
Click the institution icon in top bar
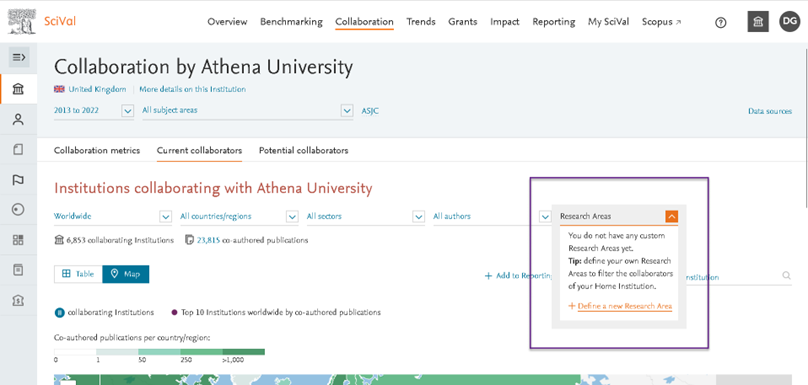758,22
